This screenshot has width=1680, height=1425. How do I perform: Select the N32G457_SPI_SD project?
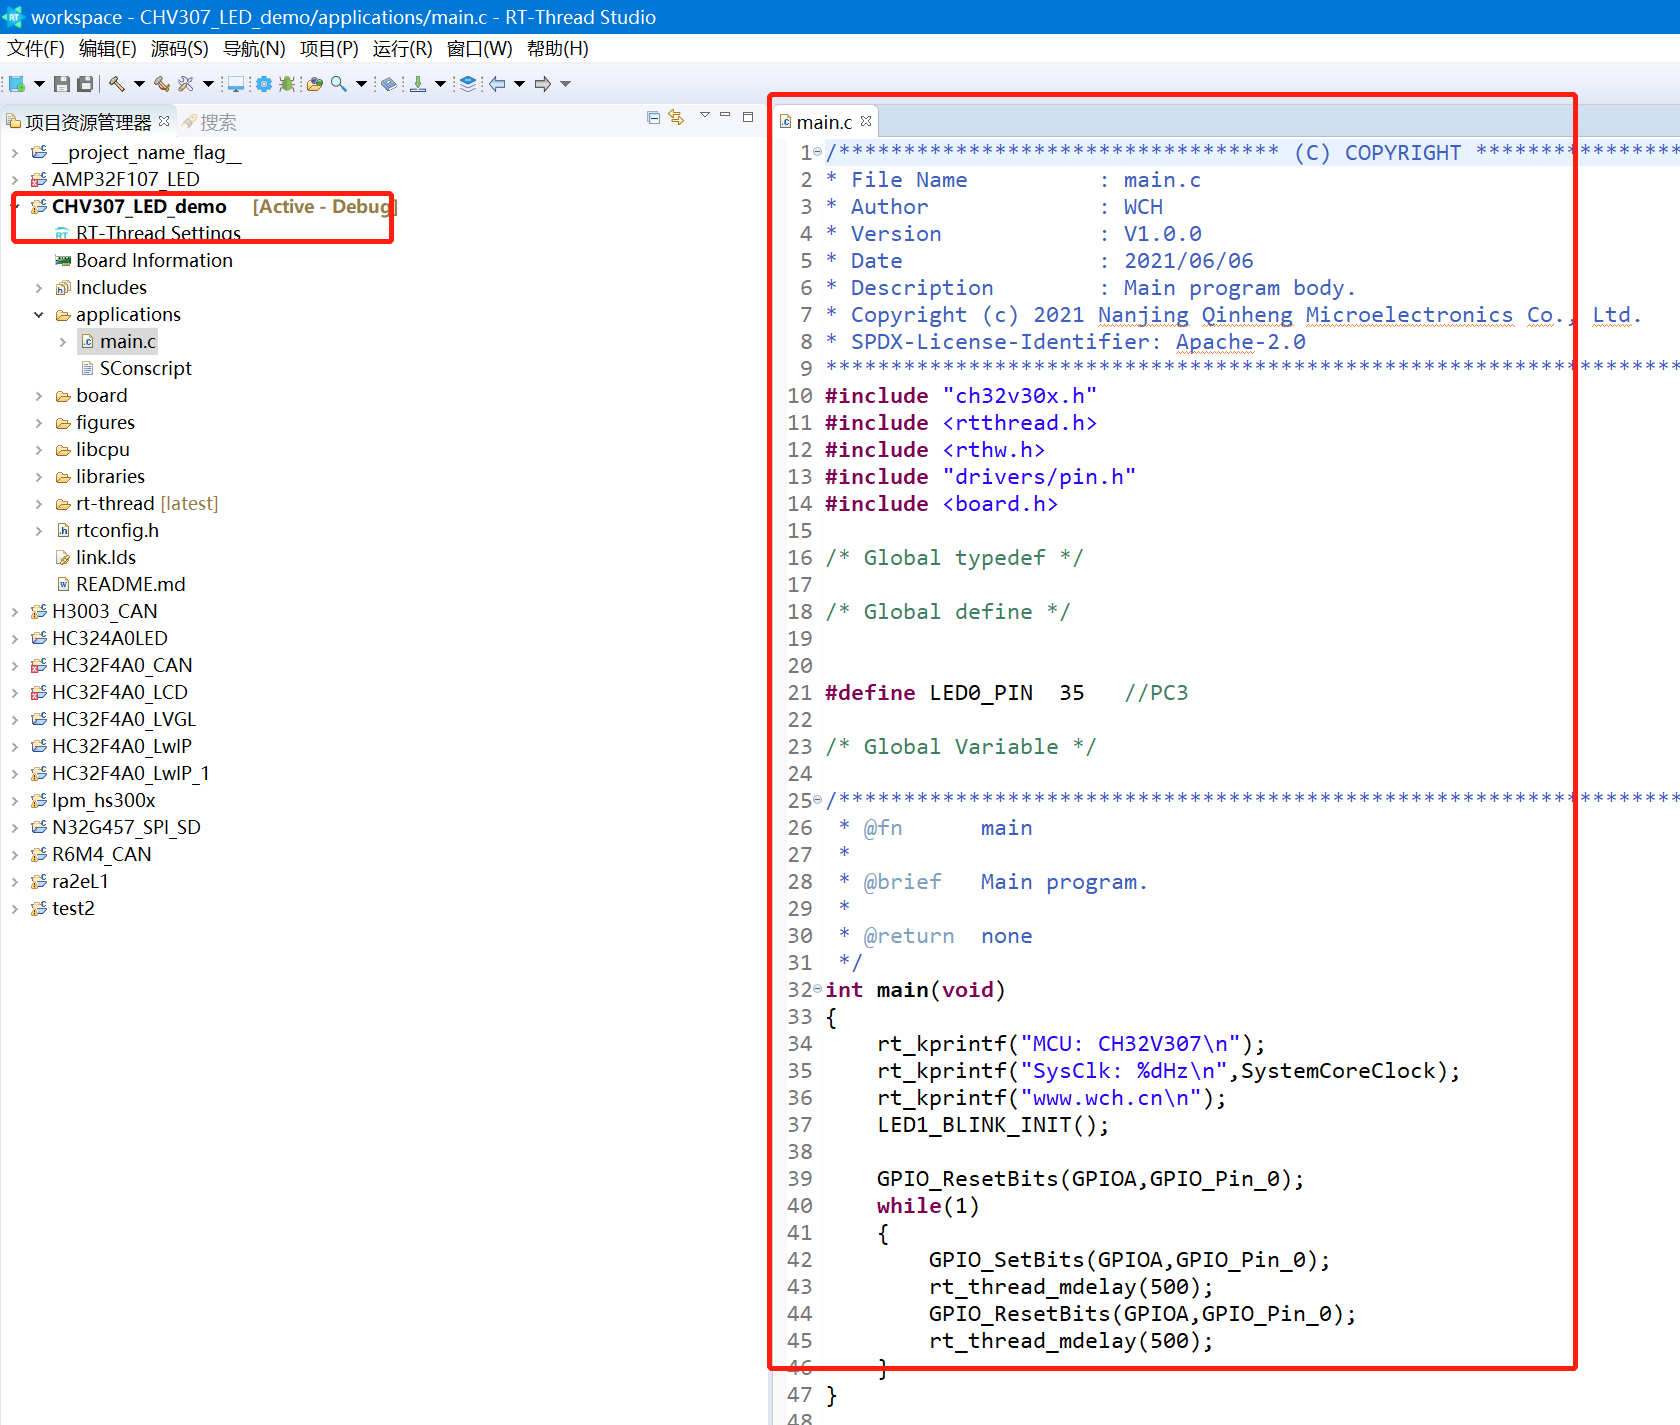pyautogui.click(x=115, y=827)
